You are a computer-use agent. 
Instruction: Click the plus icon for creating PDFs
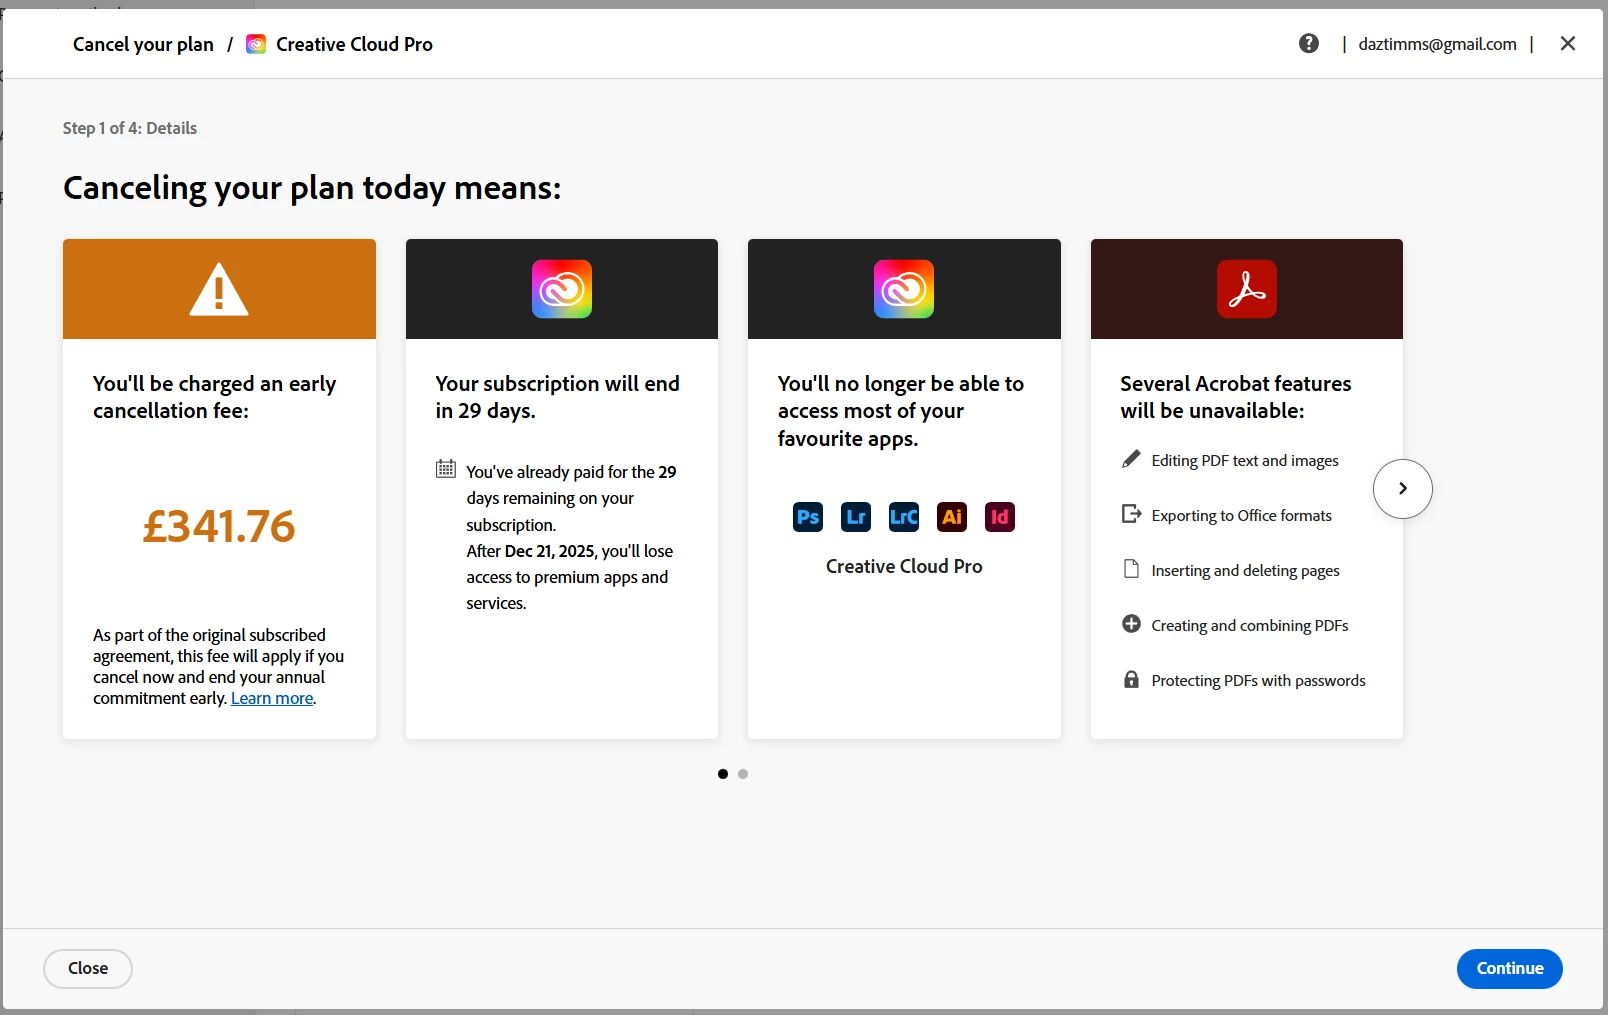point(1131,624)
